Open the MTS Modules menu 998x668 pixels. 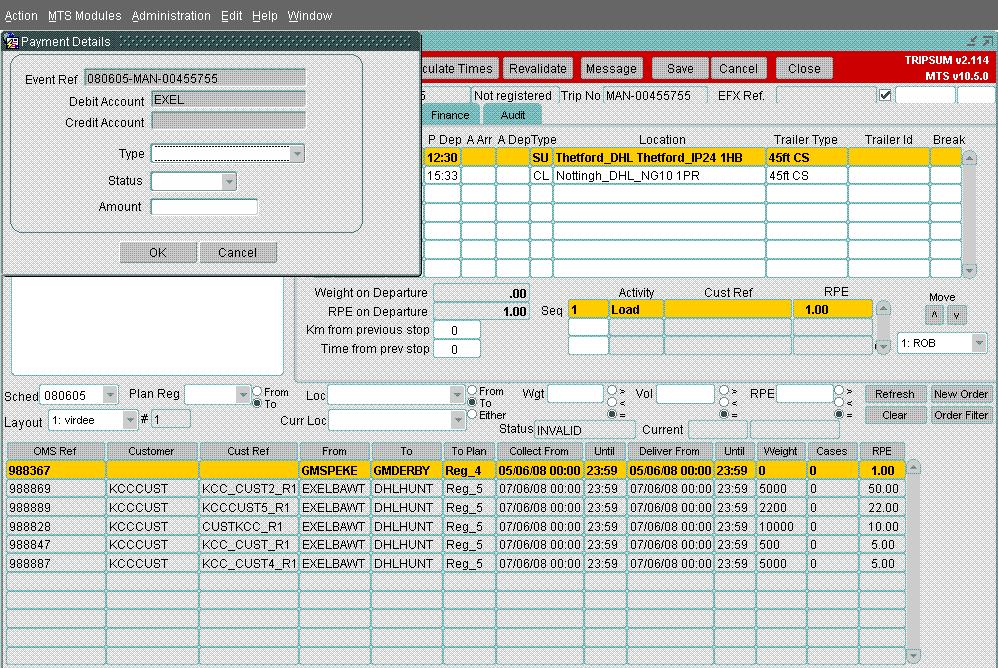(85, 16)
